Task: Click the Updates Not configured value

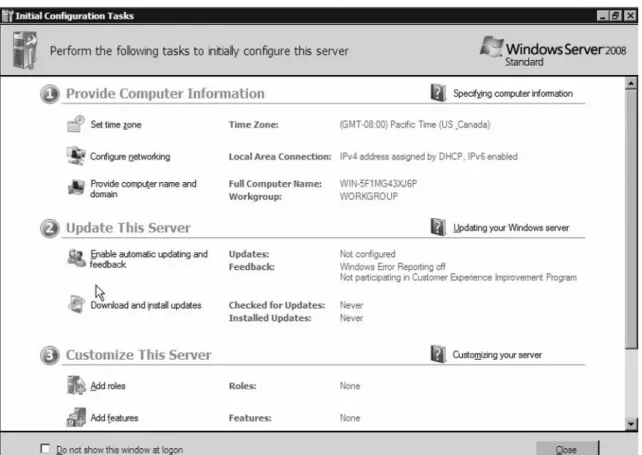Action: click(x=367, y=254)
